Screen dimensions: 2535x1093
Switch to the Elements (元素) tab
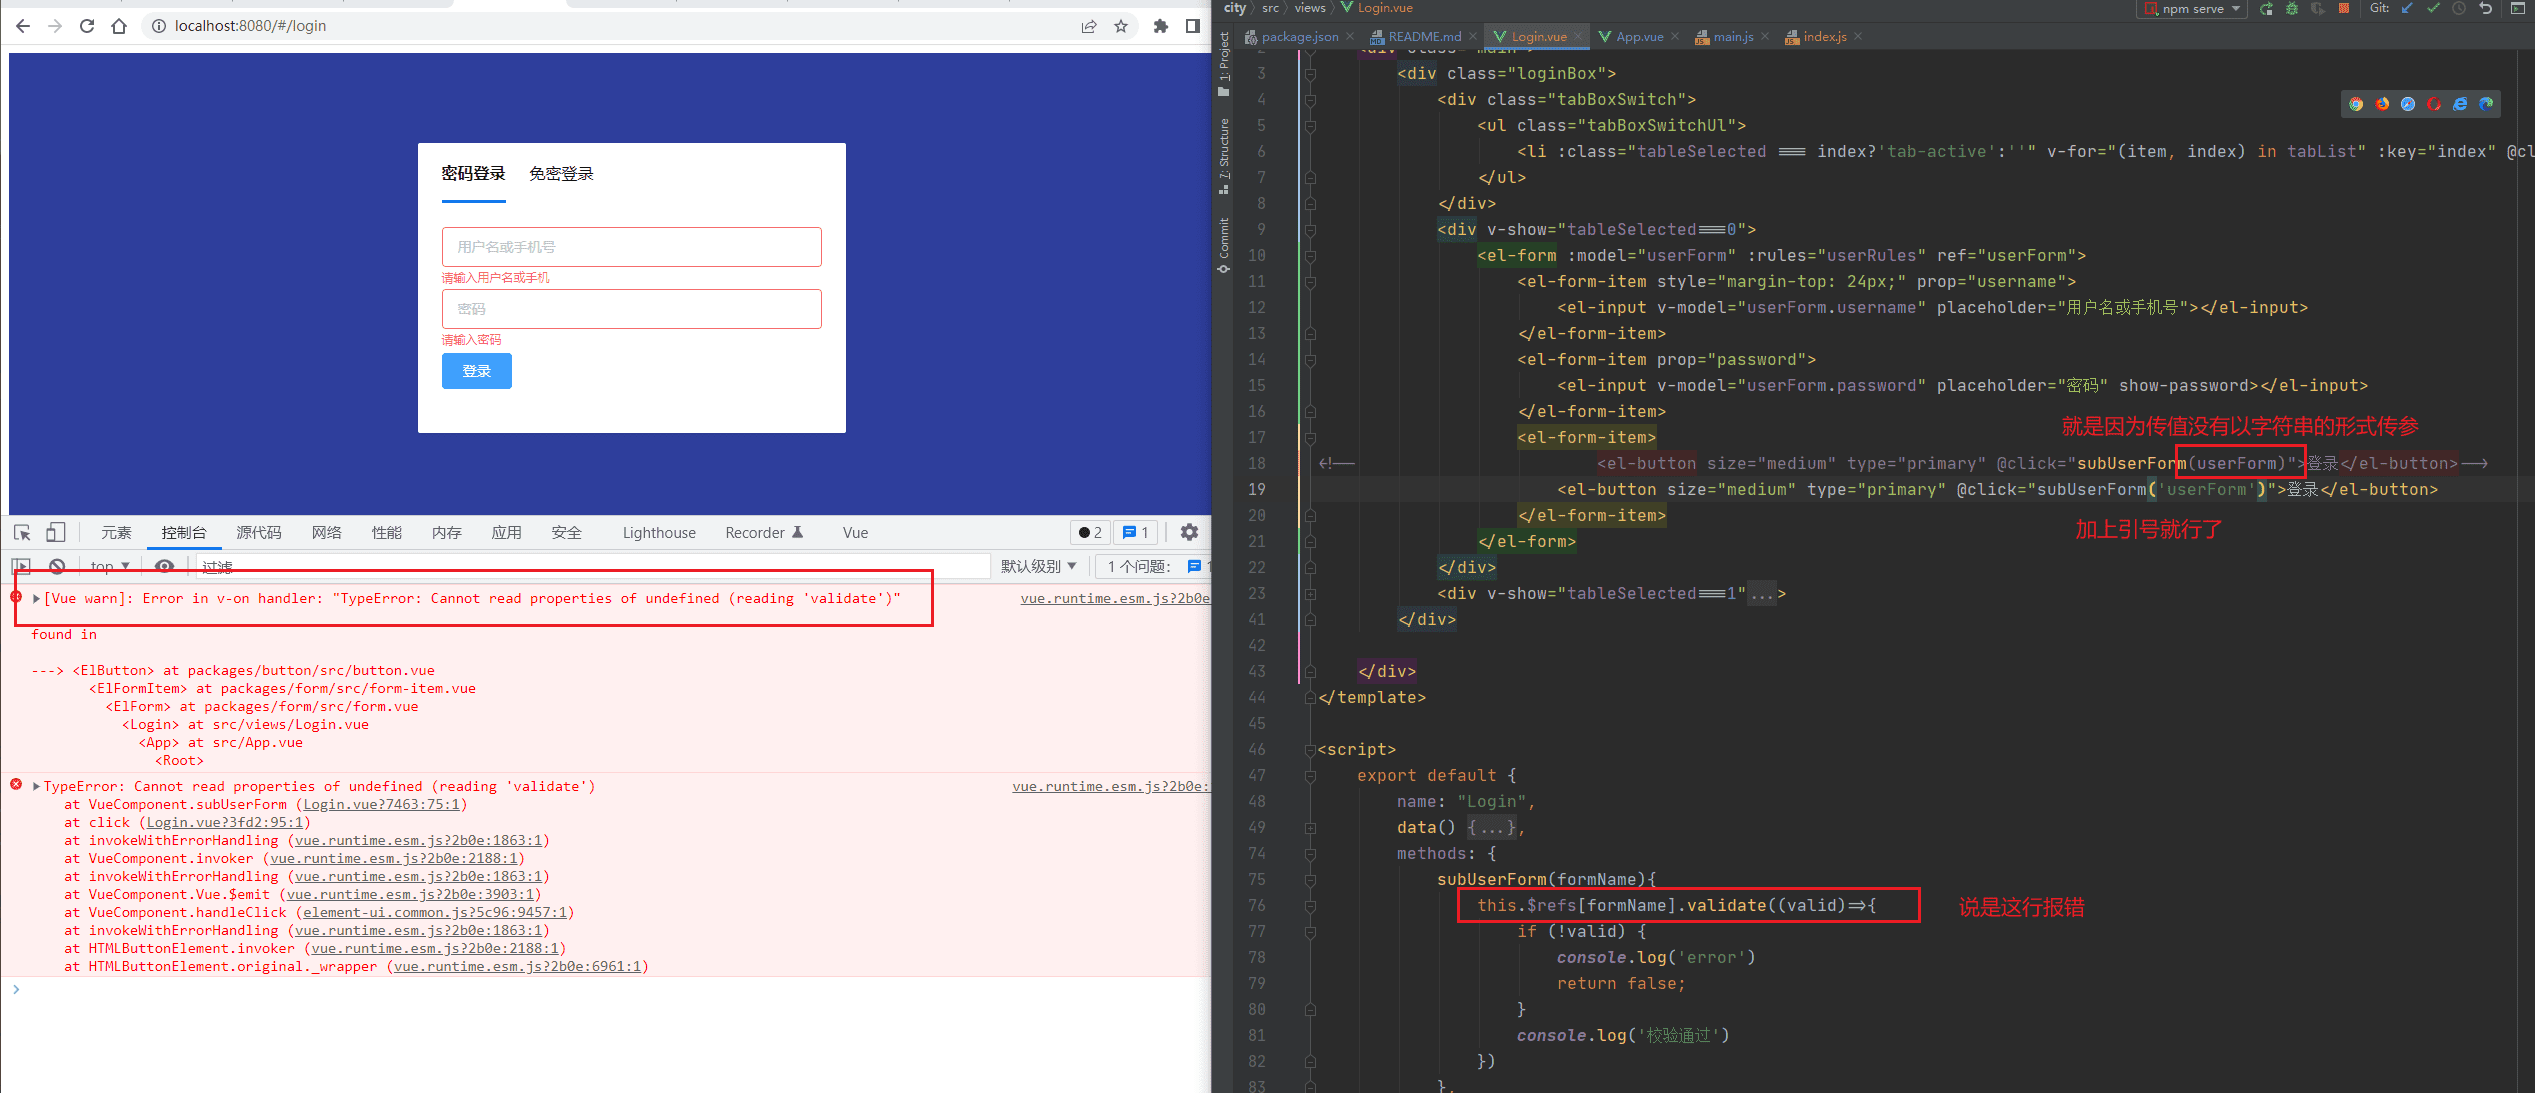click(x=116, y=533)
